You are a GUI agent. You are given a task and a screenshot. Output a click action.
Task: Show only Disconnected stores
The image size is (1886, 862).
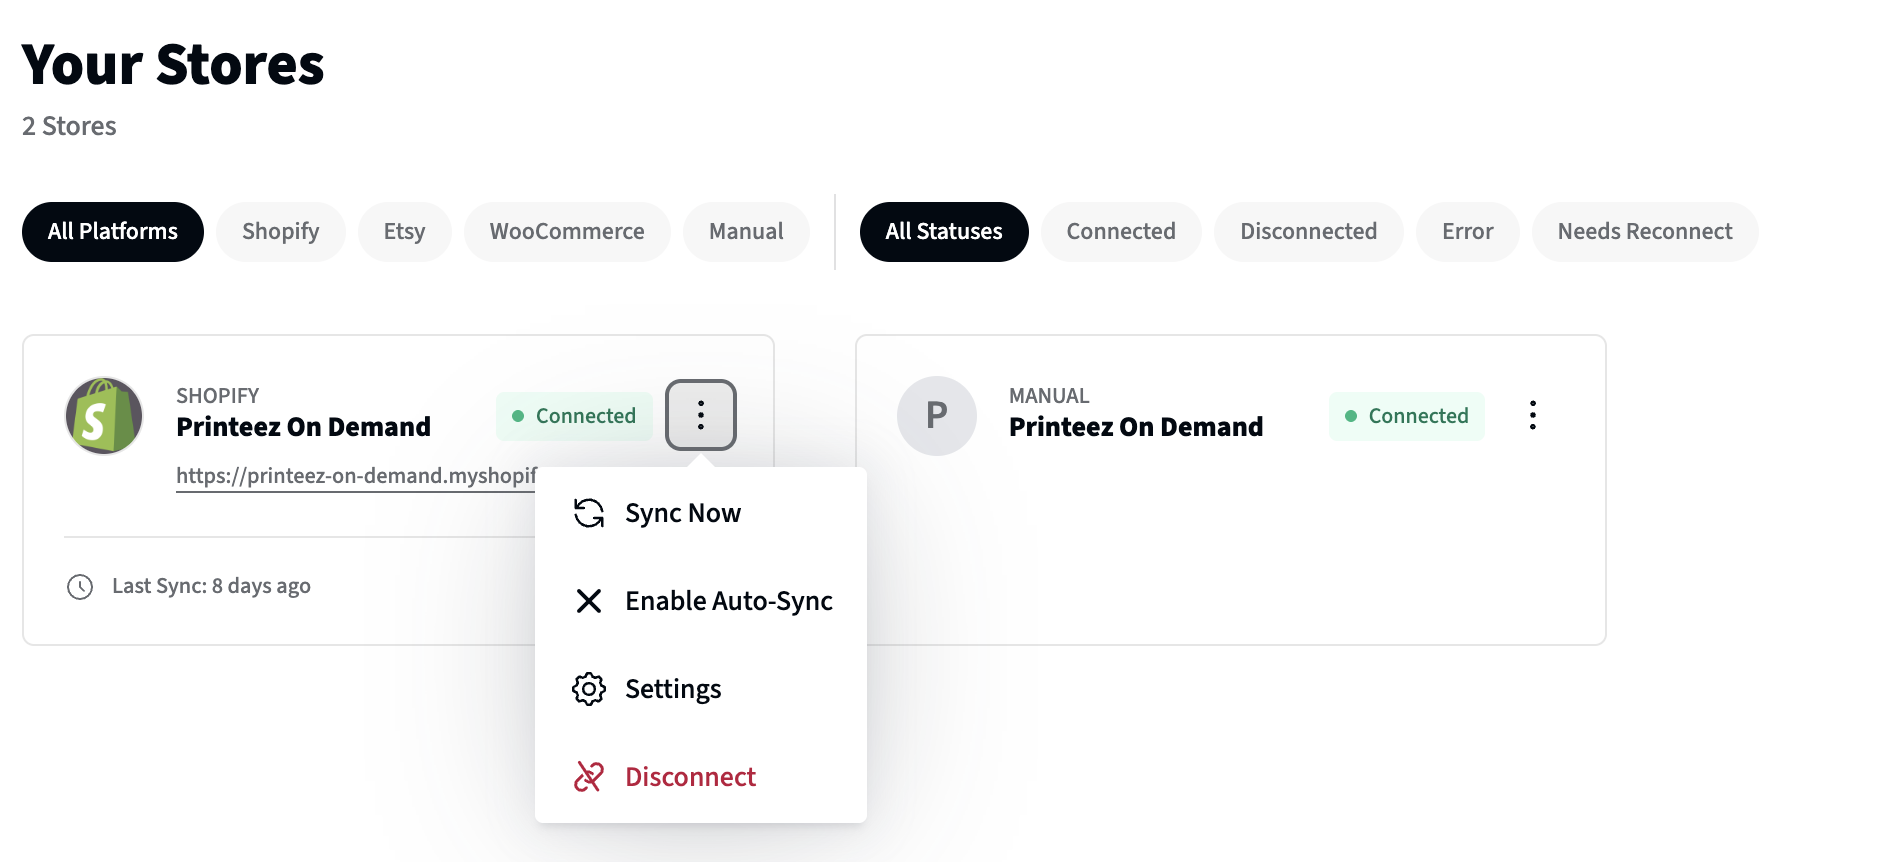1309,232
